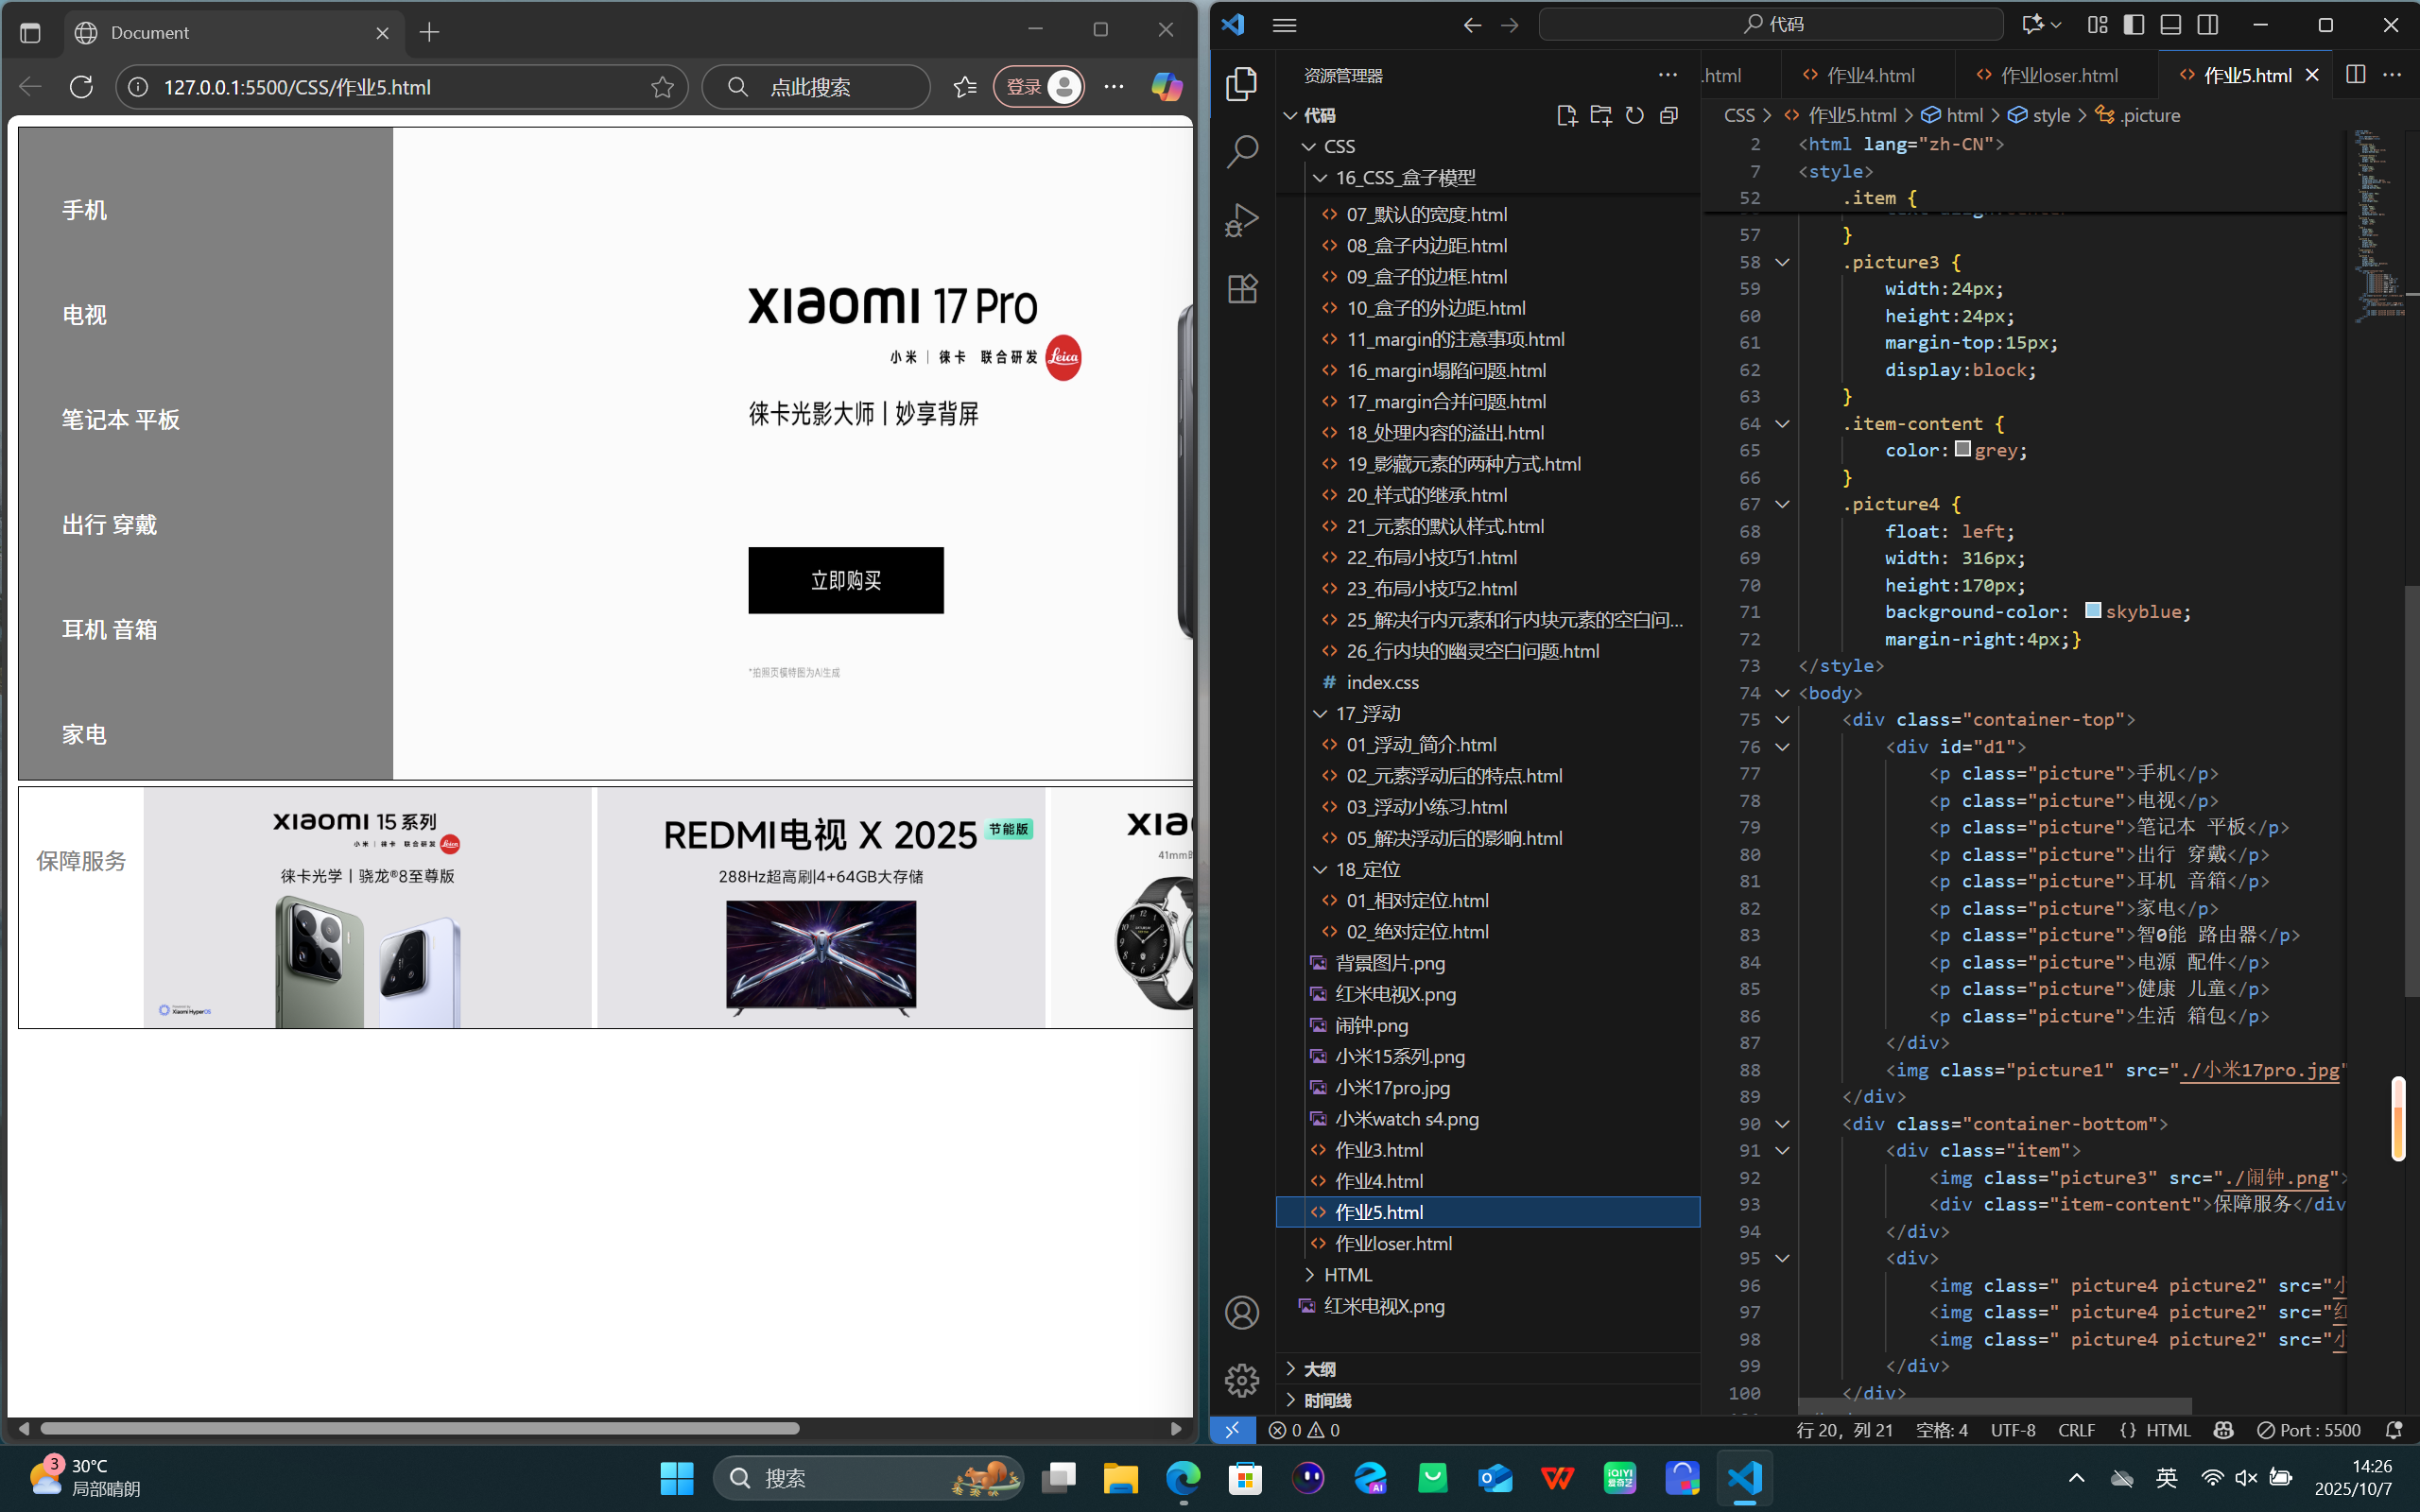This screenshot has width=2420, height=1512.
Task: Open File Explorer from the Windows taskbar
Action: pos(1120,1478)
